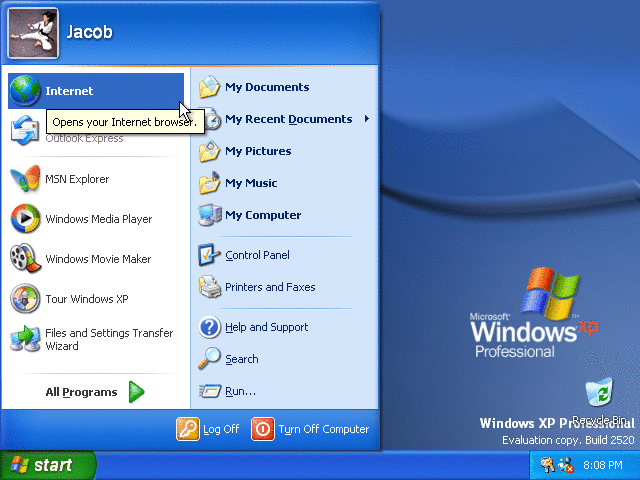Image resolution: width=640 pixels, height=480 pixels.
Task: Click the Tour Windows XP icon
Action: tap(25, 298)
